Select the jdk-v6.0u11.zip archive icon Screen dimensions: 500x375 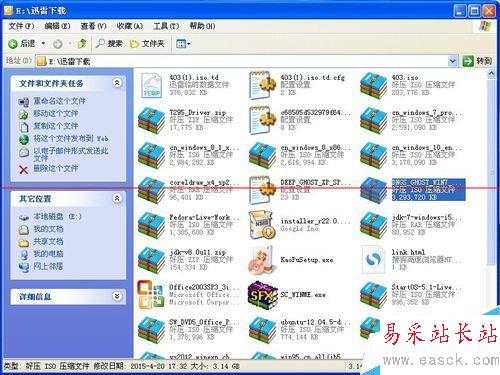(152, 260)
